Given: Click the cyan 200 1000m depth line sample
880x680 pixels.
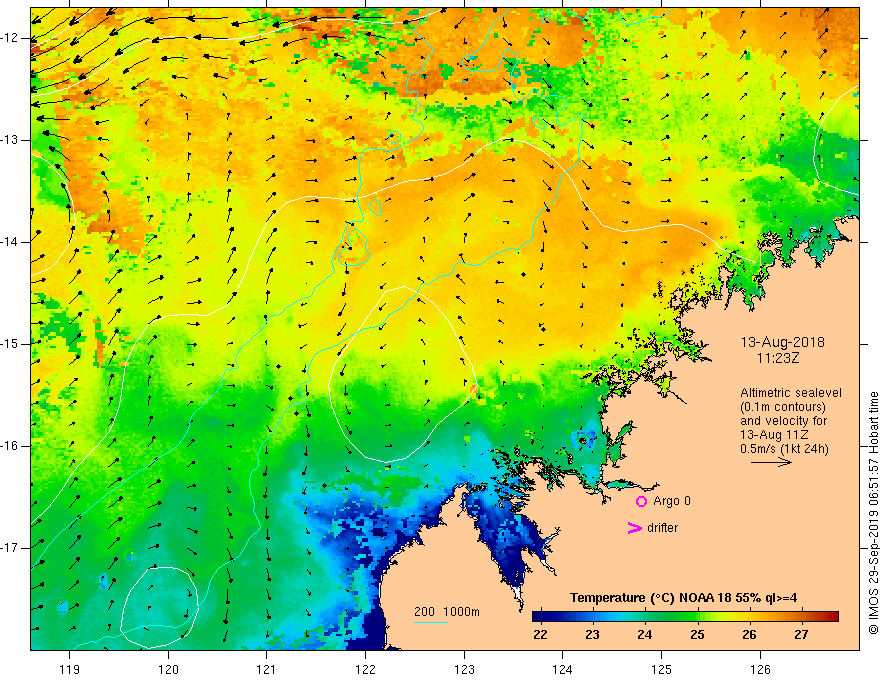Looking at the screenshot, I should click(x=430, y=622).
